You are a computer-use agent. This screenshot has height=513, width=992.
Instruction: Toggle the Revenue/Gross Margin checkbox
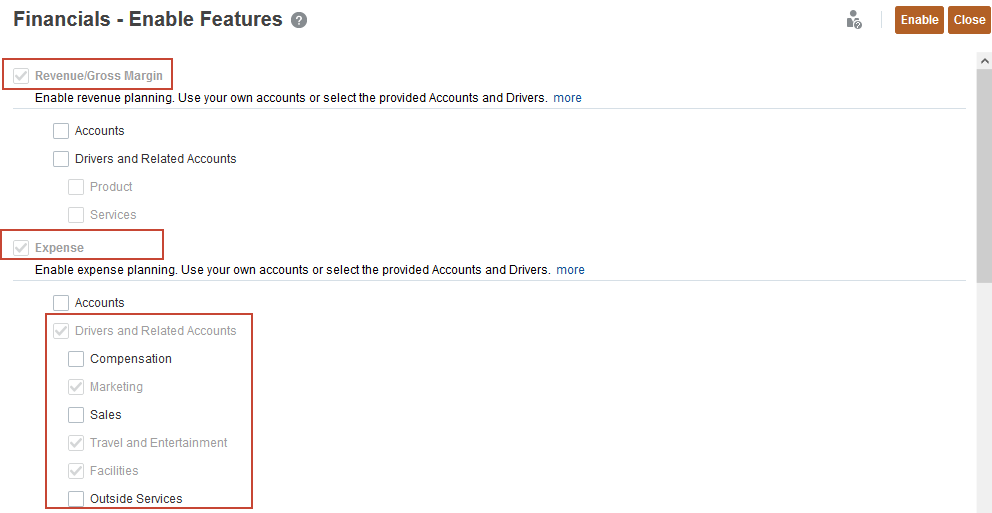coord(21,75)
